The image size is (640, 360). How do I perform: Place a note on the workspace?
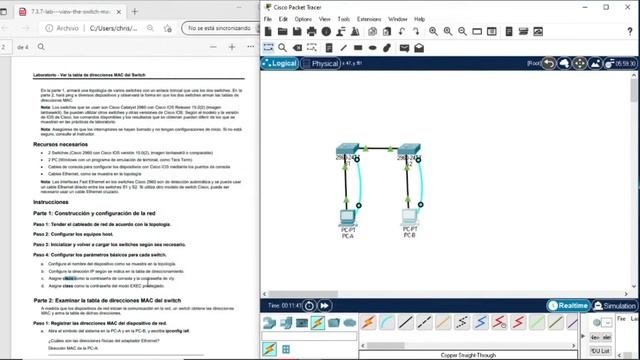pos(329,48)
